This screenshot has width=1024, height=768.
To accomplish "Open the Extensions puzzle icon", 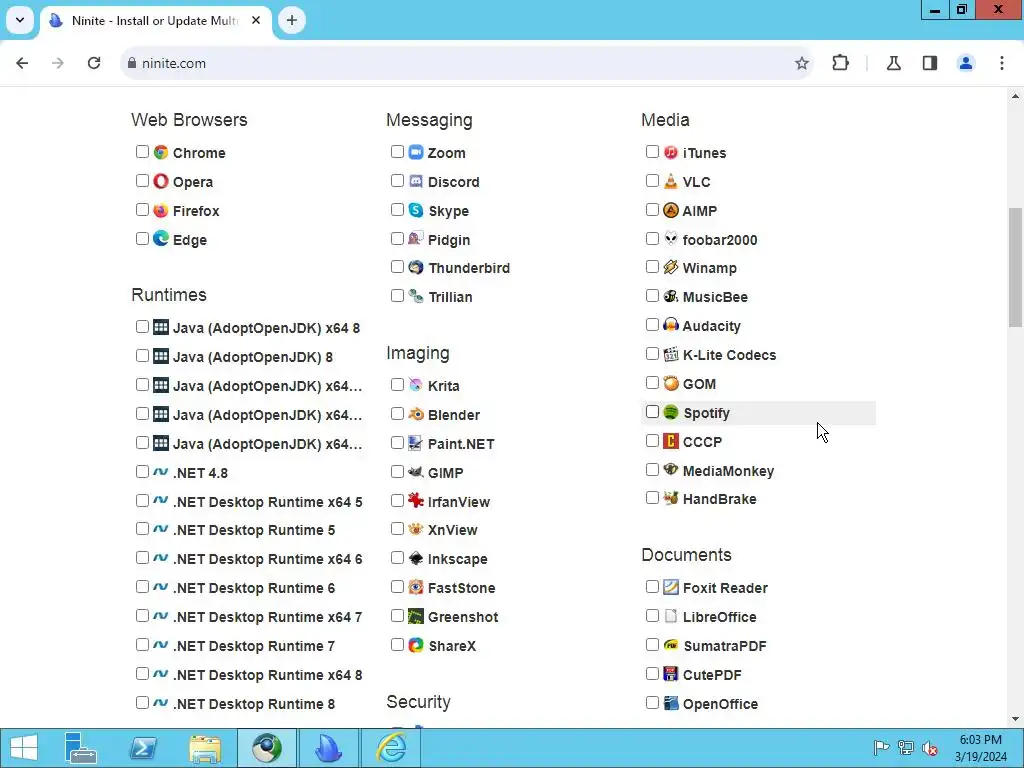I will click(840, 63).
